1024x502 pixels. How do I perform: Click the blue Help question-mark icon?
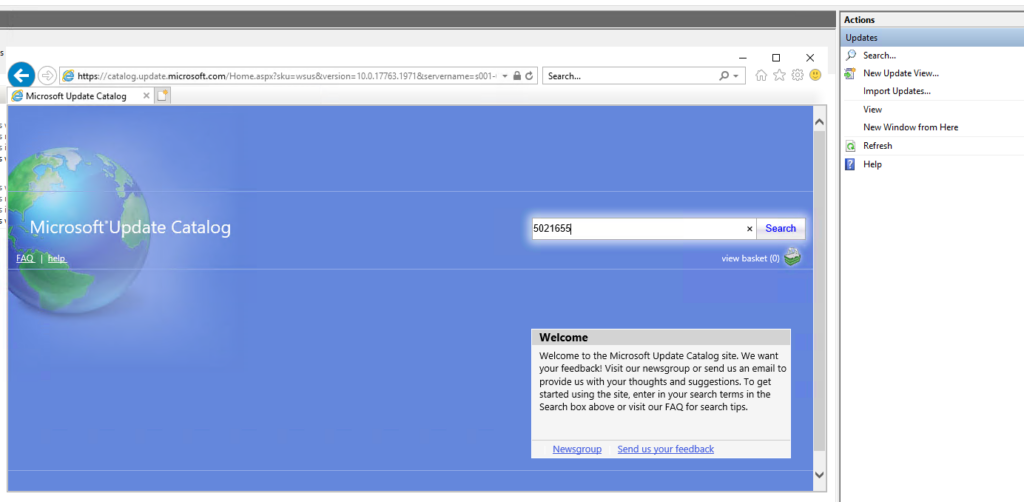(x=850, y=165)
